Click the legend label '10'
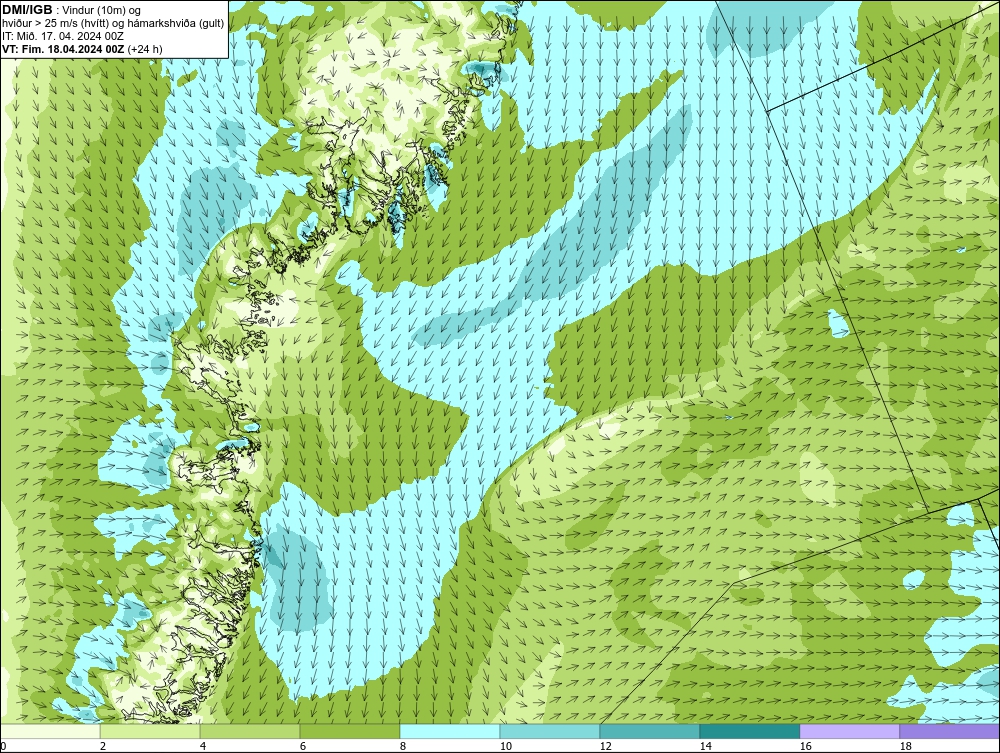 coord(506,746)
